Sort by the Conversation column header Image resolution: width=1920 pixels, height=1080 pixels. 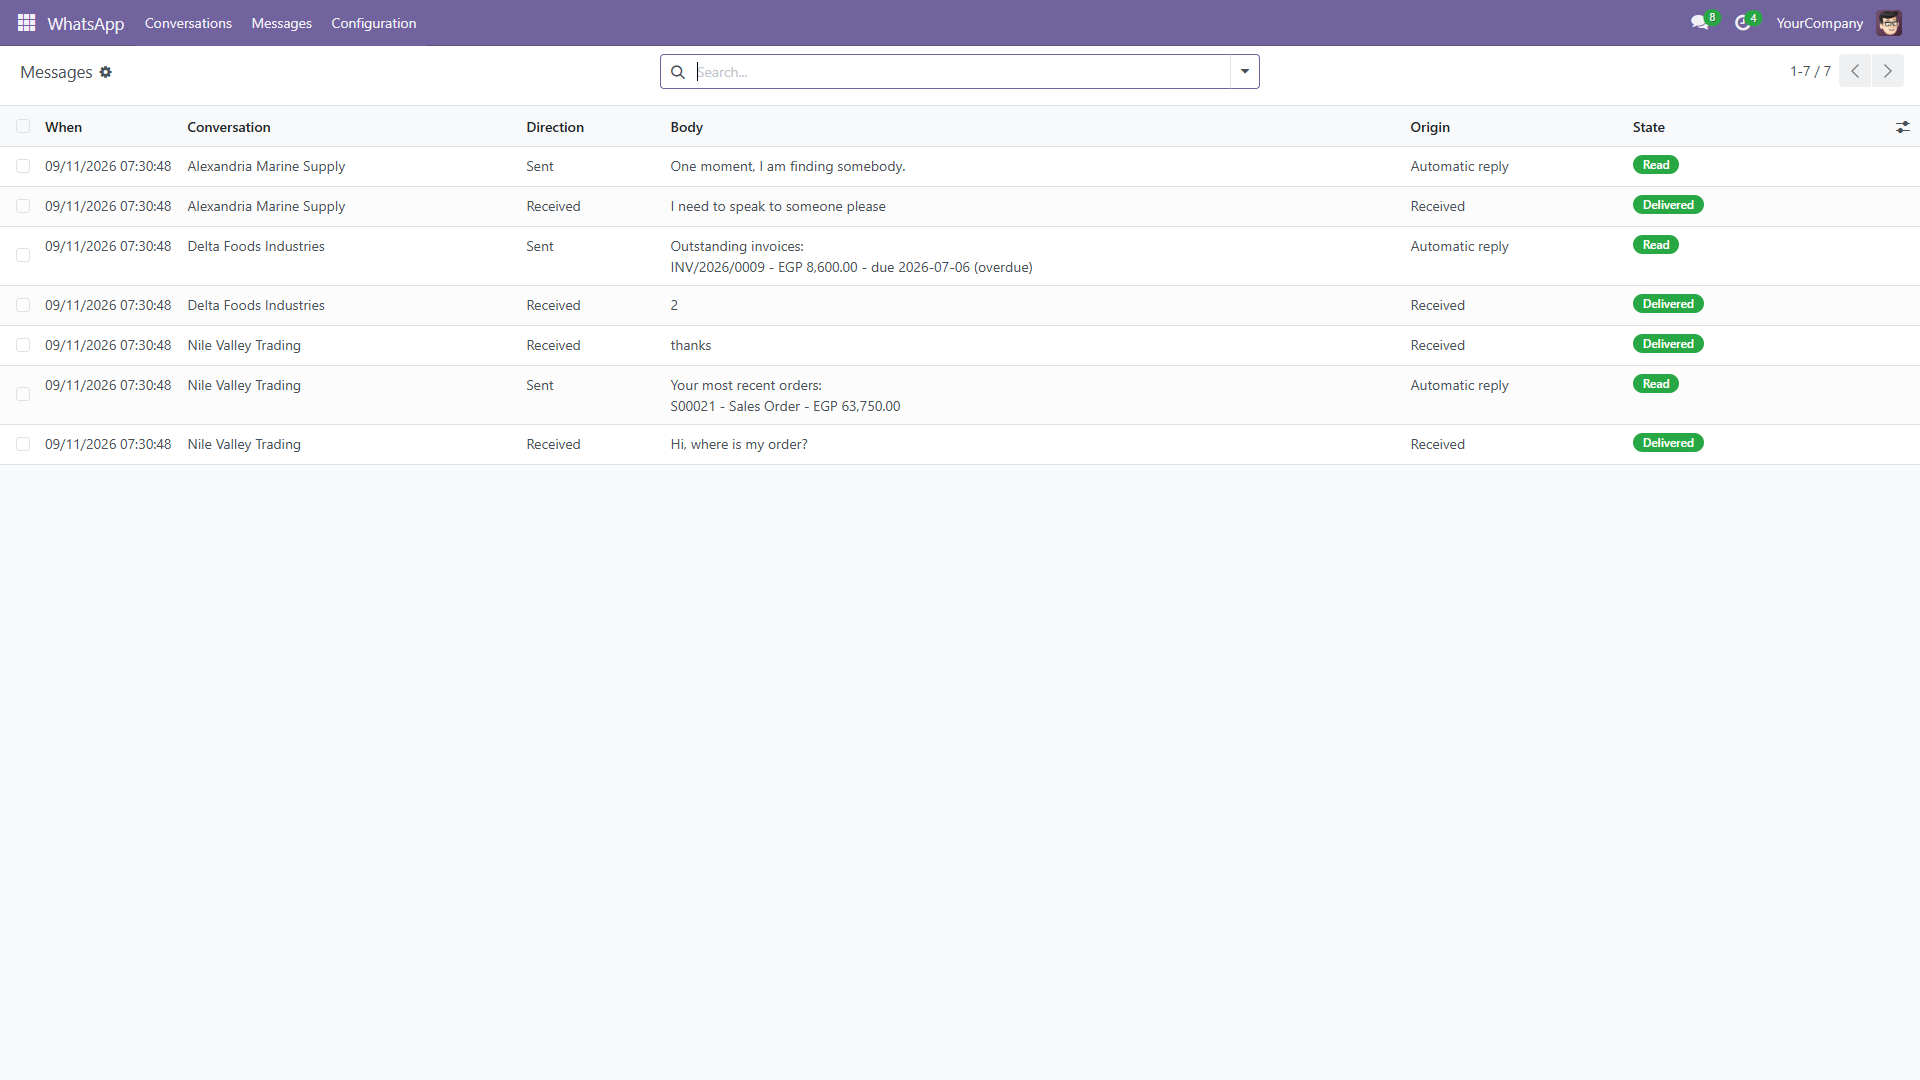(229, 127)
